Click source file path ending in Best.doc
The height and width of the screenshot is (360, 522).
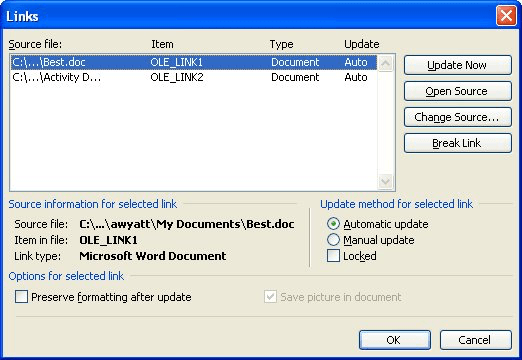(187, 224)
